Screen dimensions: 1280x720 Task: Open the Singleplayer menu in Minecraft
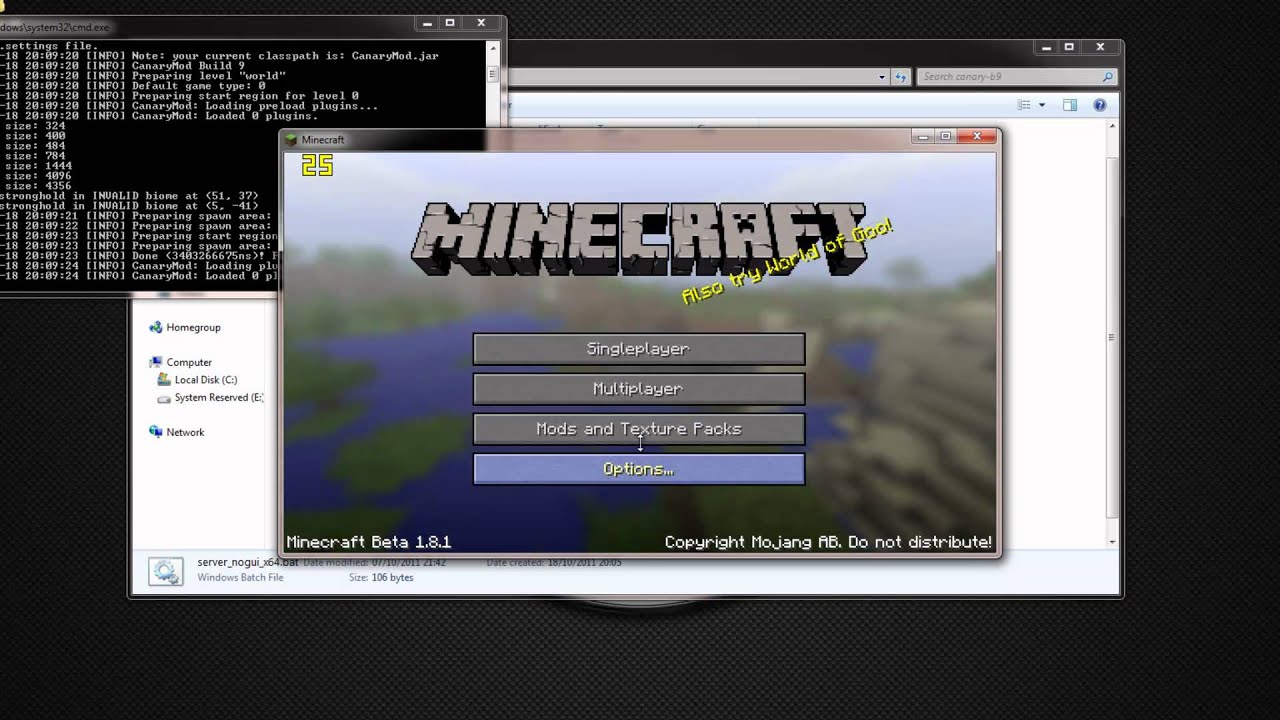point(638,349)
